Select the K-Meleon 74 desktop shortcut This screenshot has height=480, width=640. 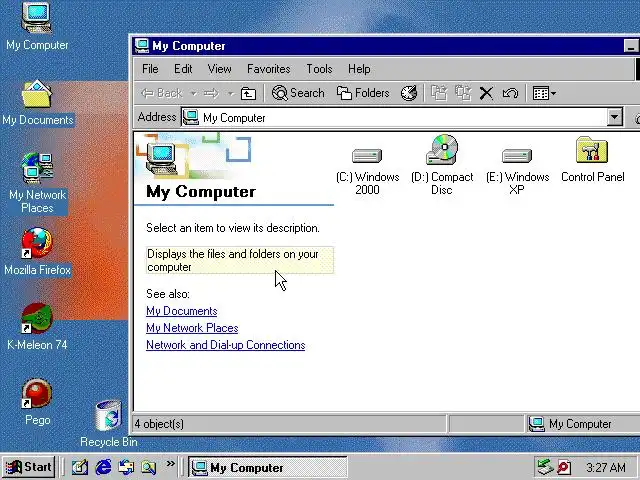pyautogui.click(x=37, y=327)
